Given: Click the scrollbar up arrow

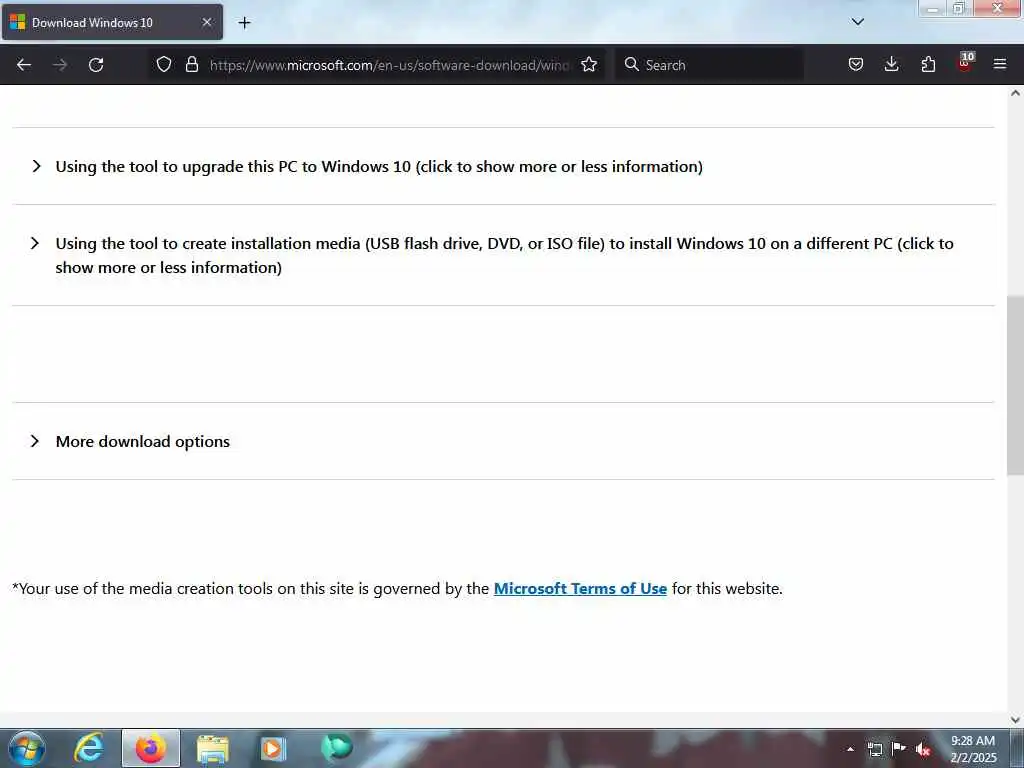Looking at the screenshot, I should pos(1015,93).
